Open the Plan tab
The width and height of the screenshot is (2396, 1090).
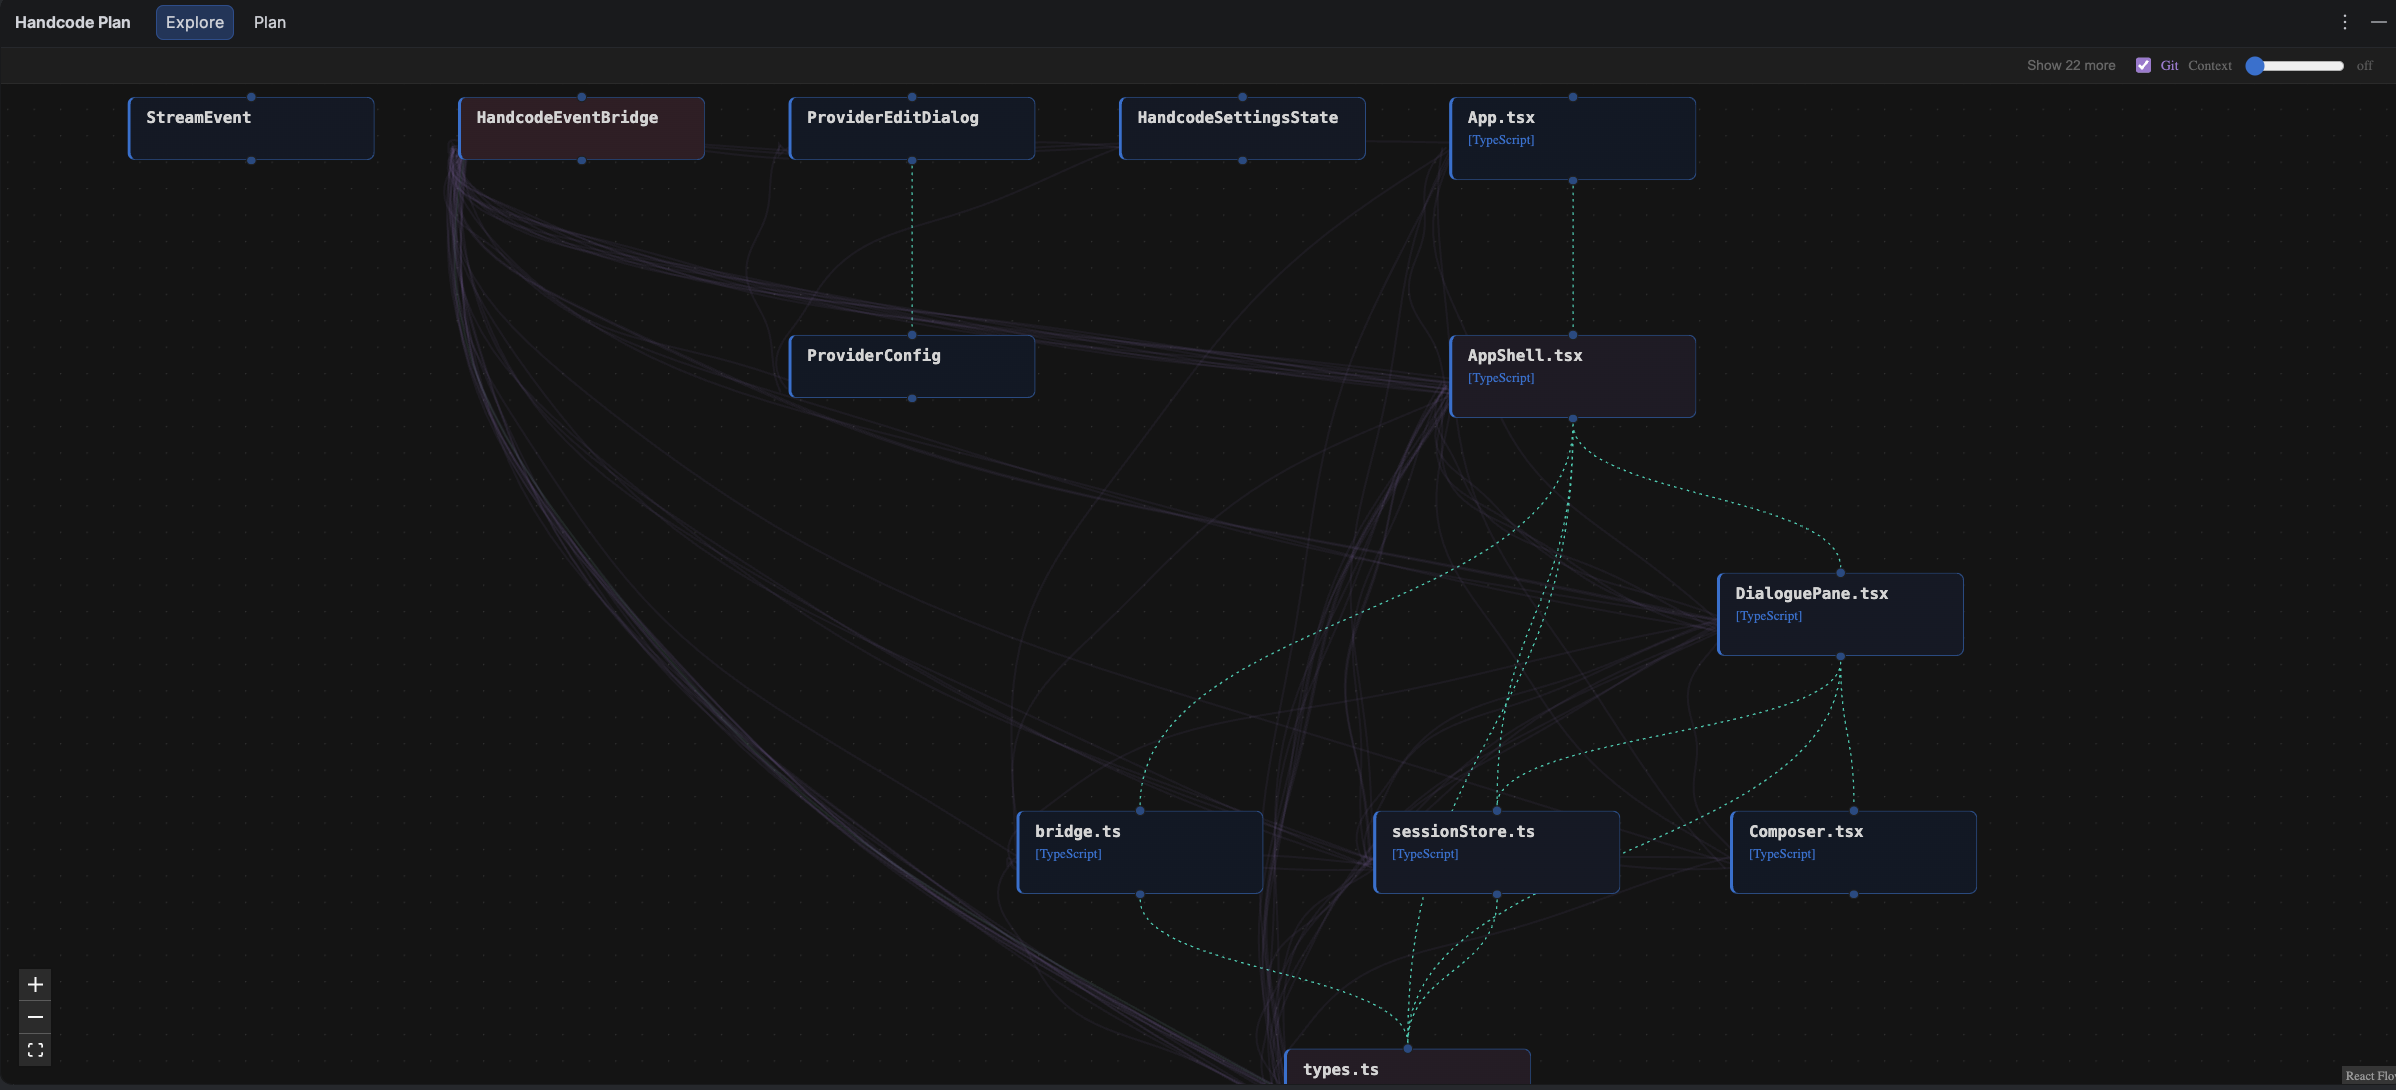tap(269, 22)
